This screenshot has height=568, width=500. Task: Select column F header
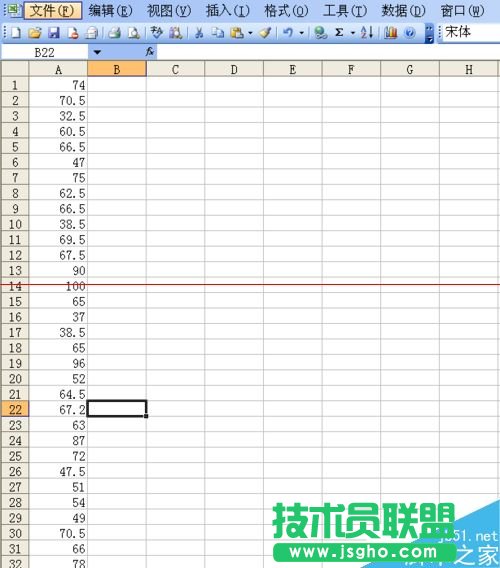click(x=351, y=69)
